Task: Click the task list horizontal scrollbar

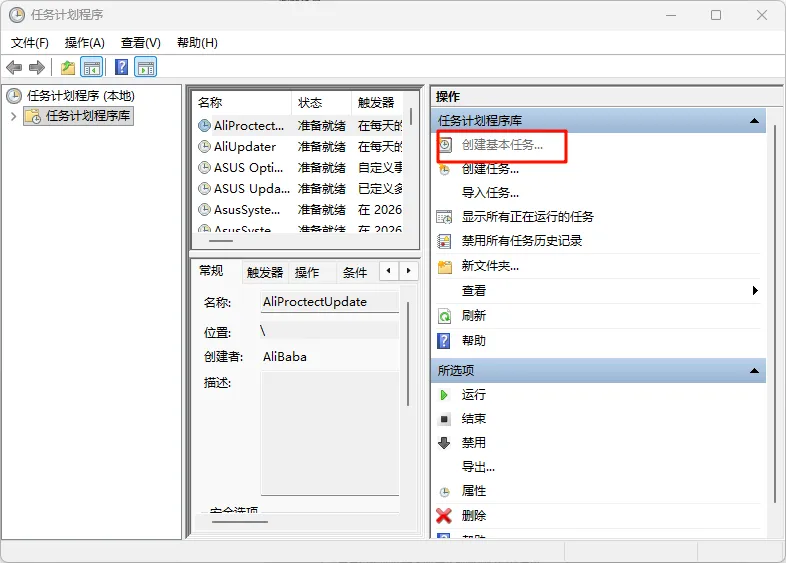Action: [221, 241]
